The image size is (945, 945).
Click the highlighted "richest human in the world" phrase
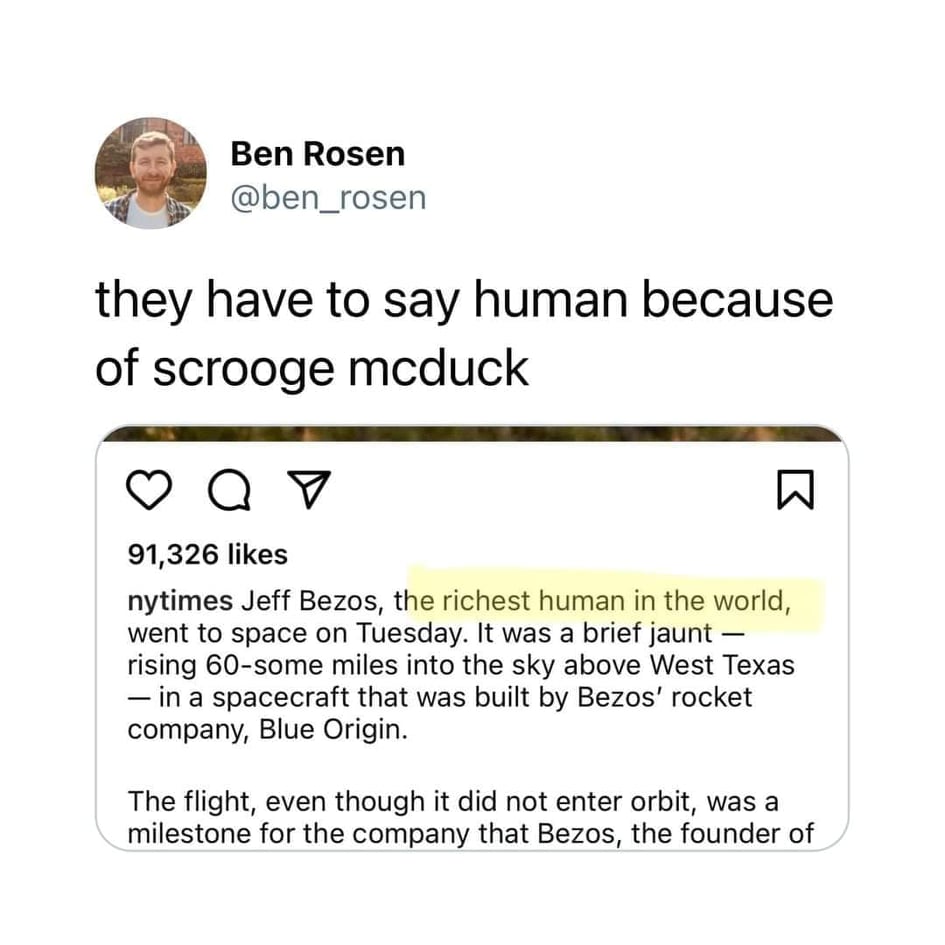click(x=617, y=602)
